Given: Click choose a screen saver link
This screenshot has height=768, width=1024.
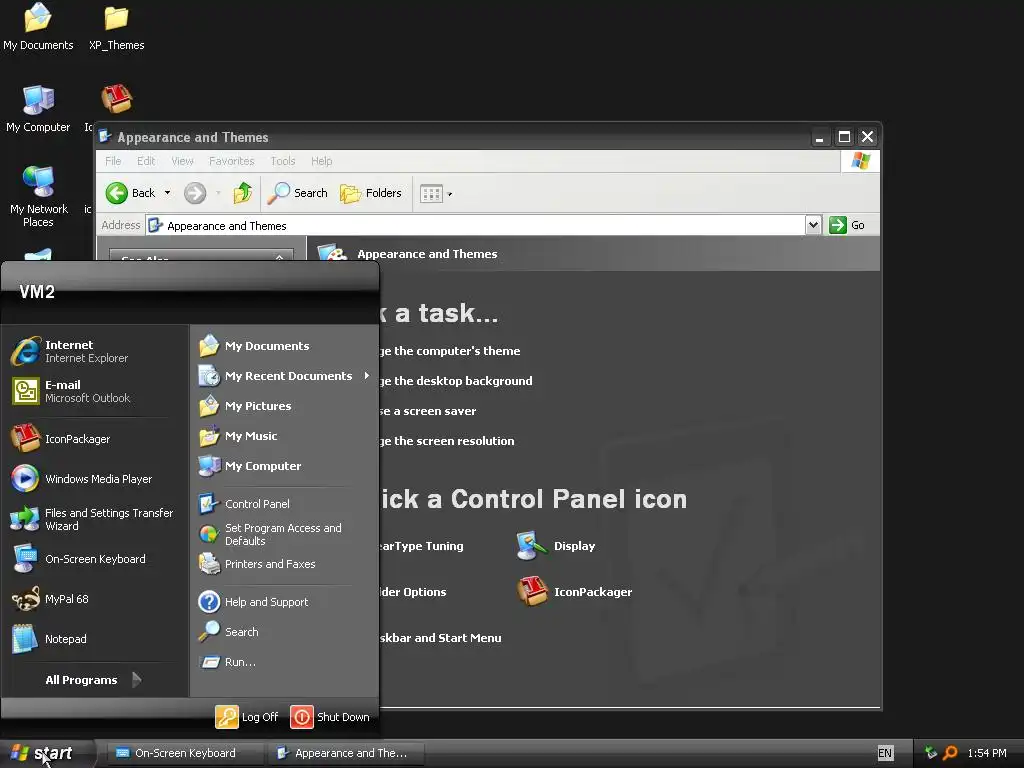Looking at the screenshot, I should click(x=428, y=411).
